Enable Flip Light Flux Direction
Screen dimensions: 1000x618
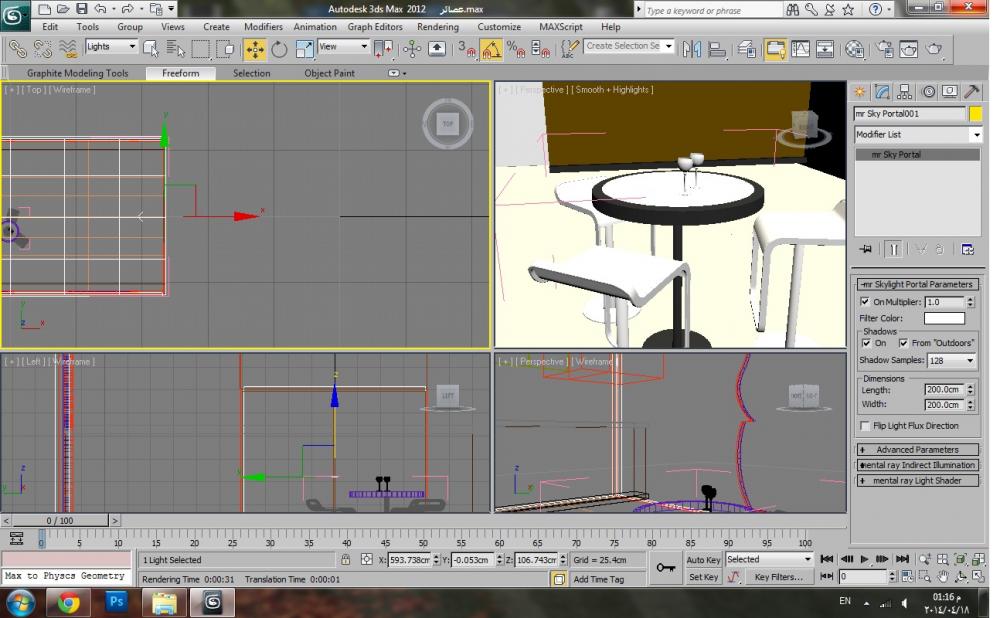[865, 426]
